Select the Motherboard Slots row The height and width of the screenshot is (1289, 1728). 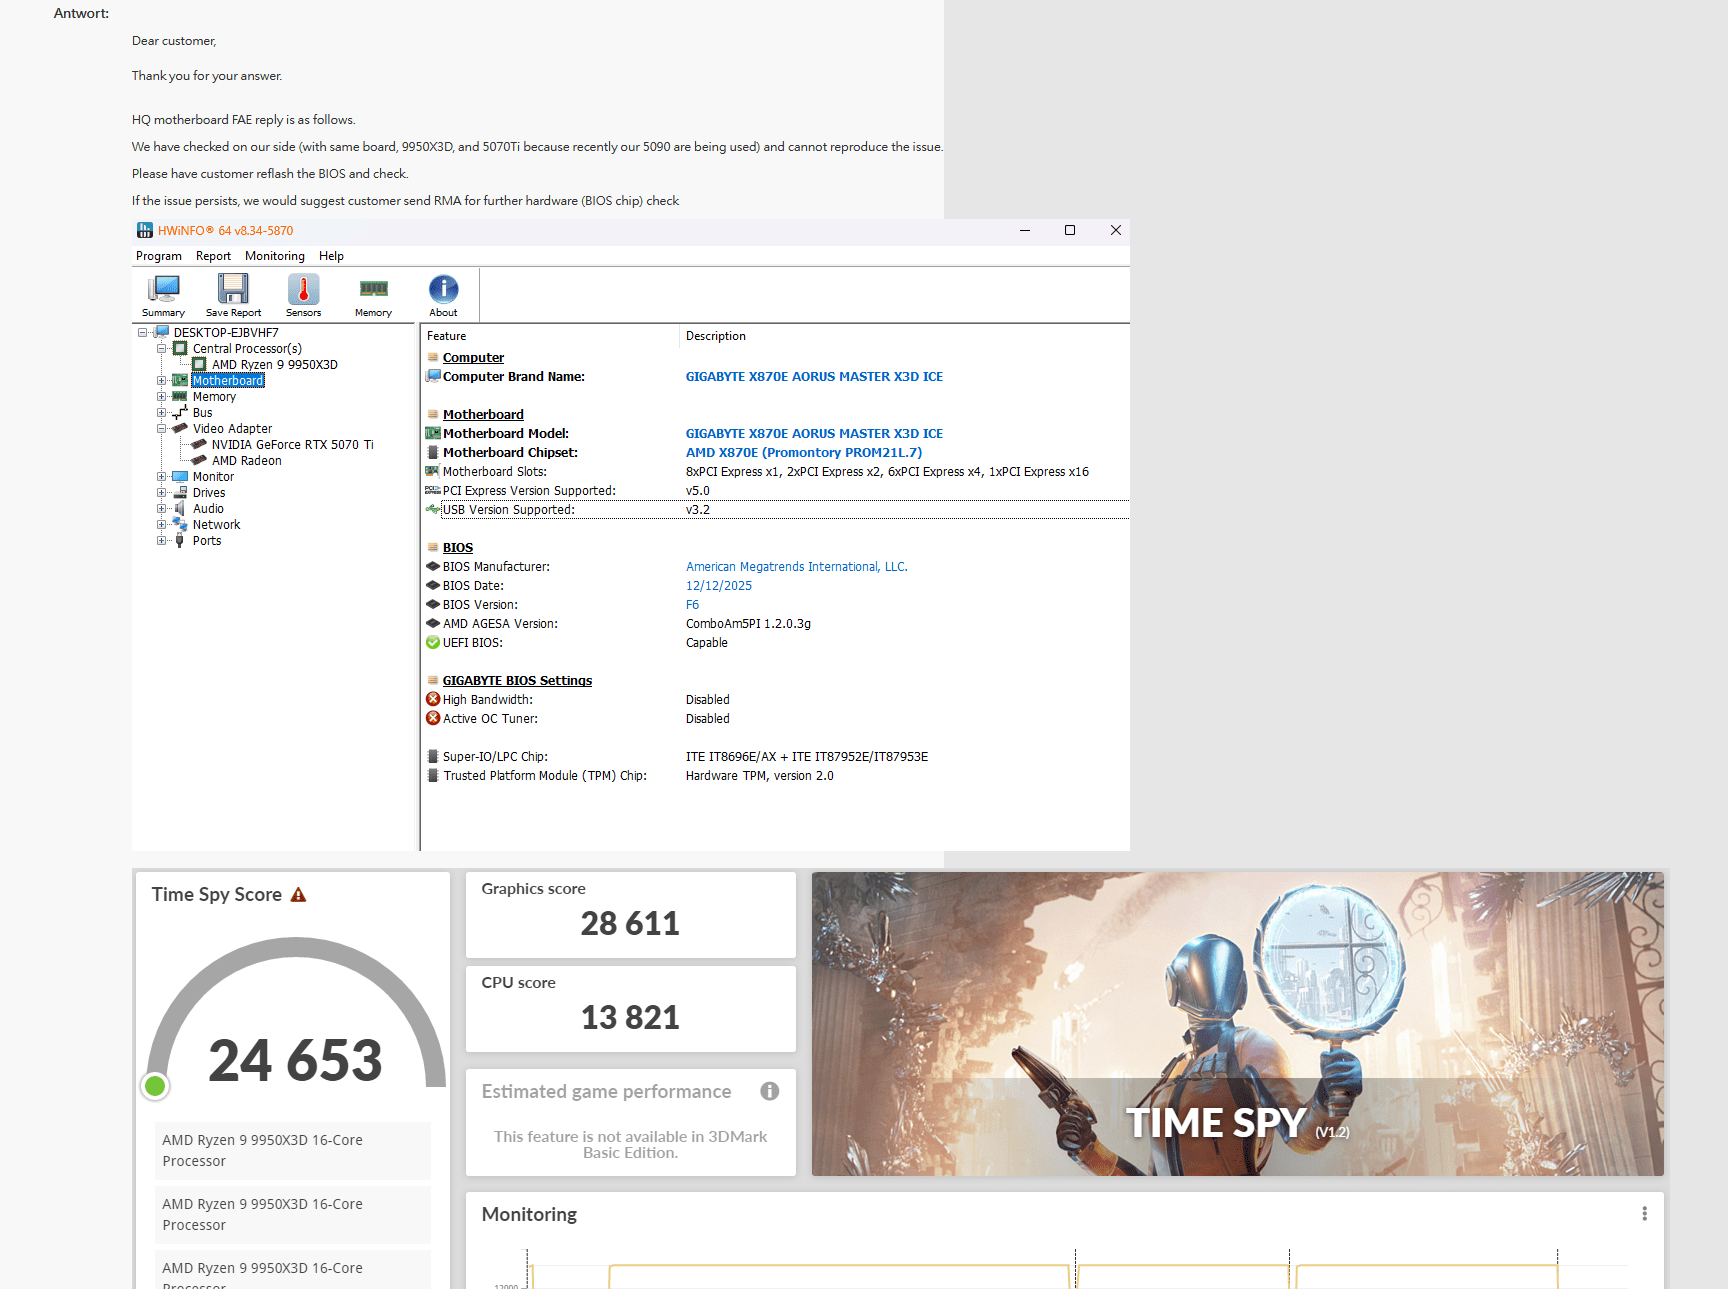[776, 472]
